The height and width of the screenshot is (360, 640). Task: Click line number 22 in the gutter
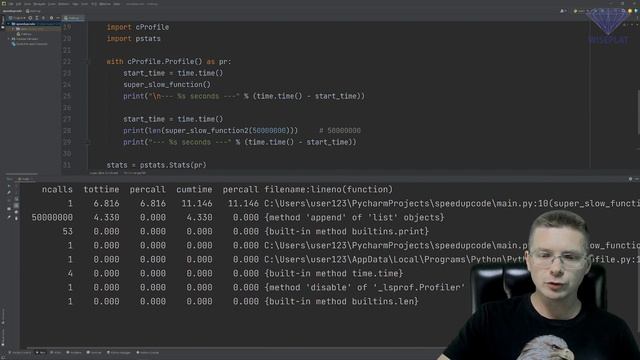coord(67,61)
